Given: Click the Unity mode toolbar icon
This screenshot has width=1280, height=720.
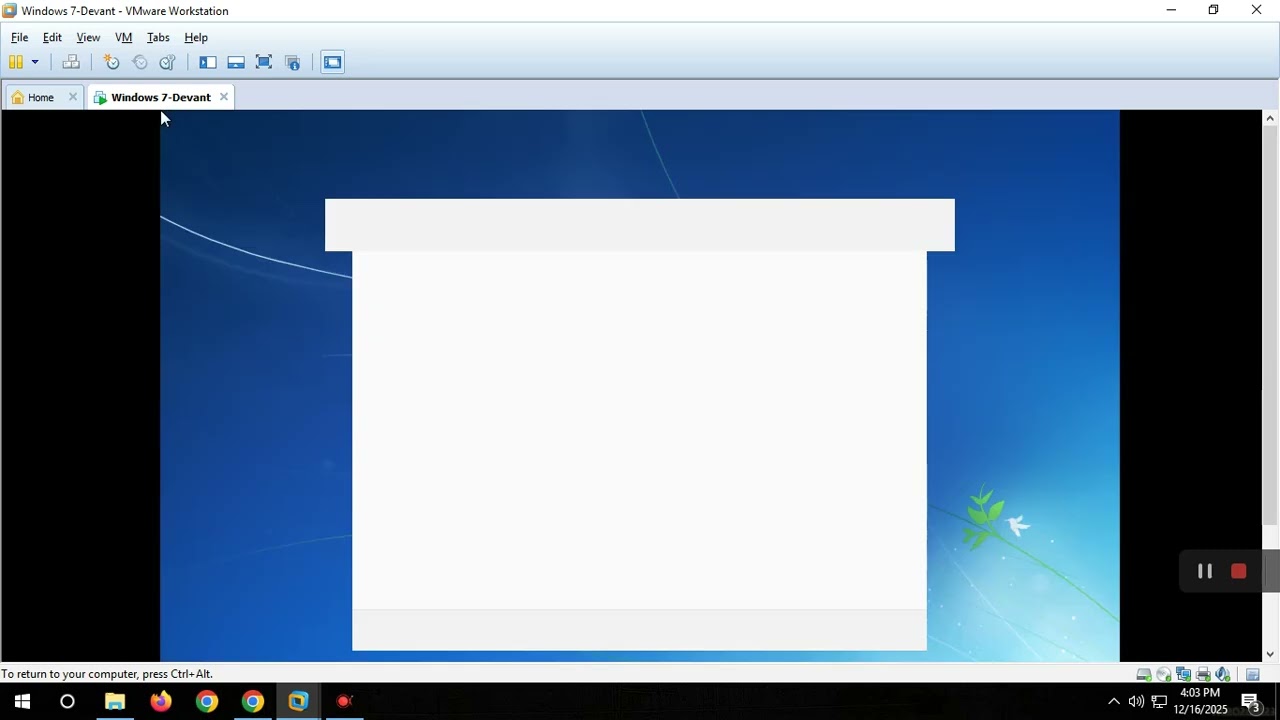Looking at the screenshot, I should coord(293,62).
